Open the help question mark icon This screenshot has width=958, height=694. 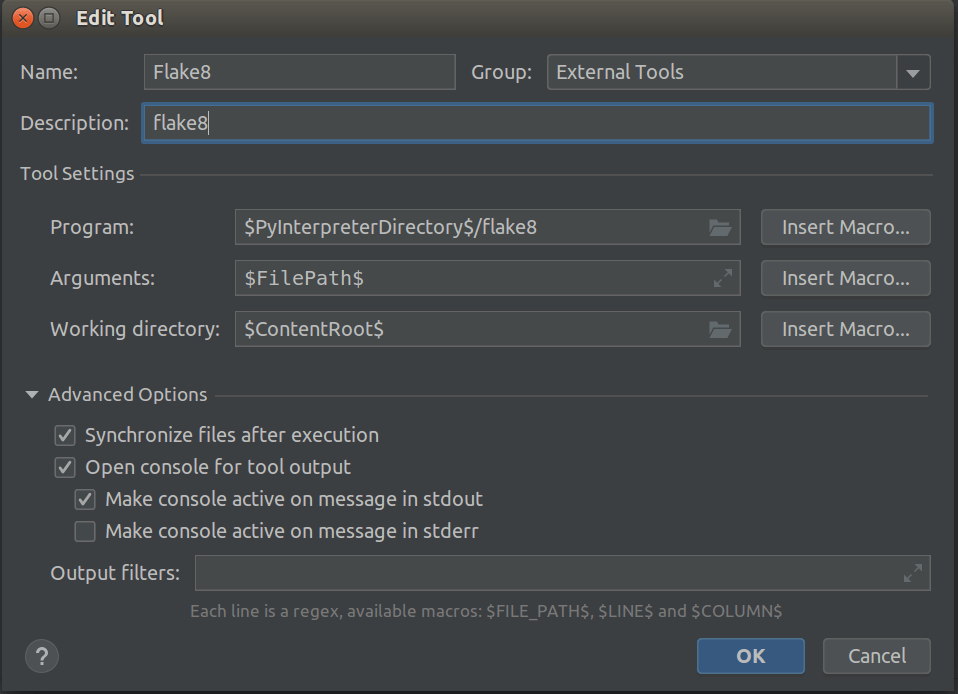pyautogui.click(x=42, y=657)
